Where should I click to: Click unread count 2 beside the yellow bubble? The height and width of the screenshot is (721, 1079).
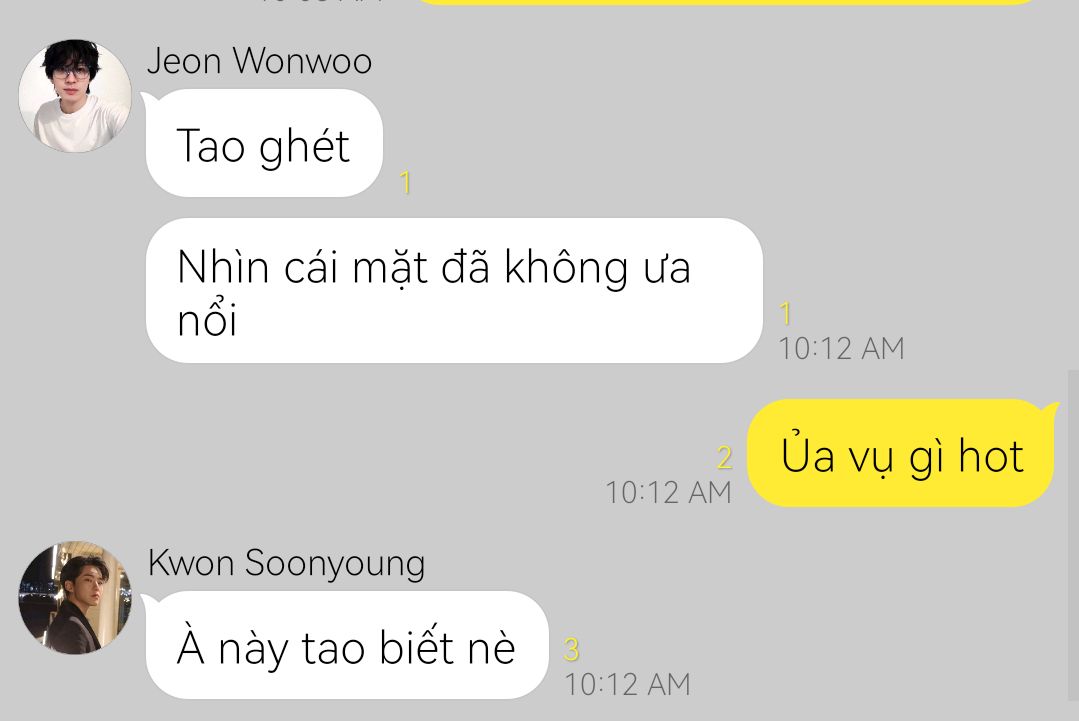724,458
